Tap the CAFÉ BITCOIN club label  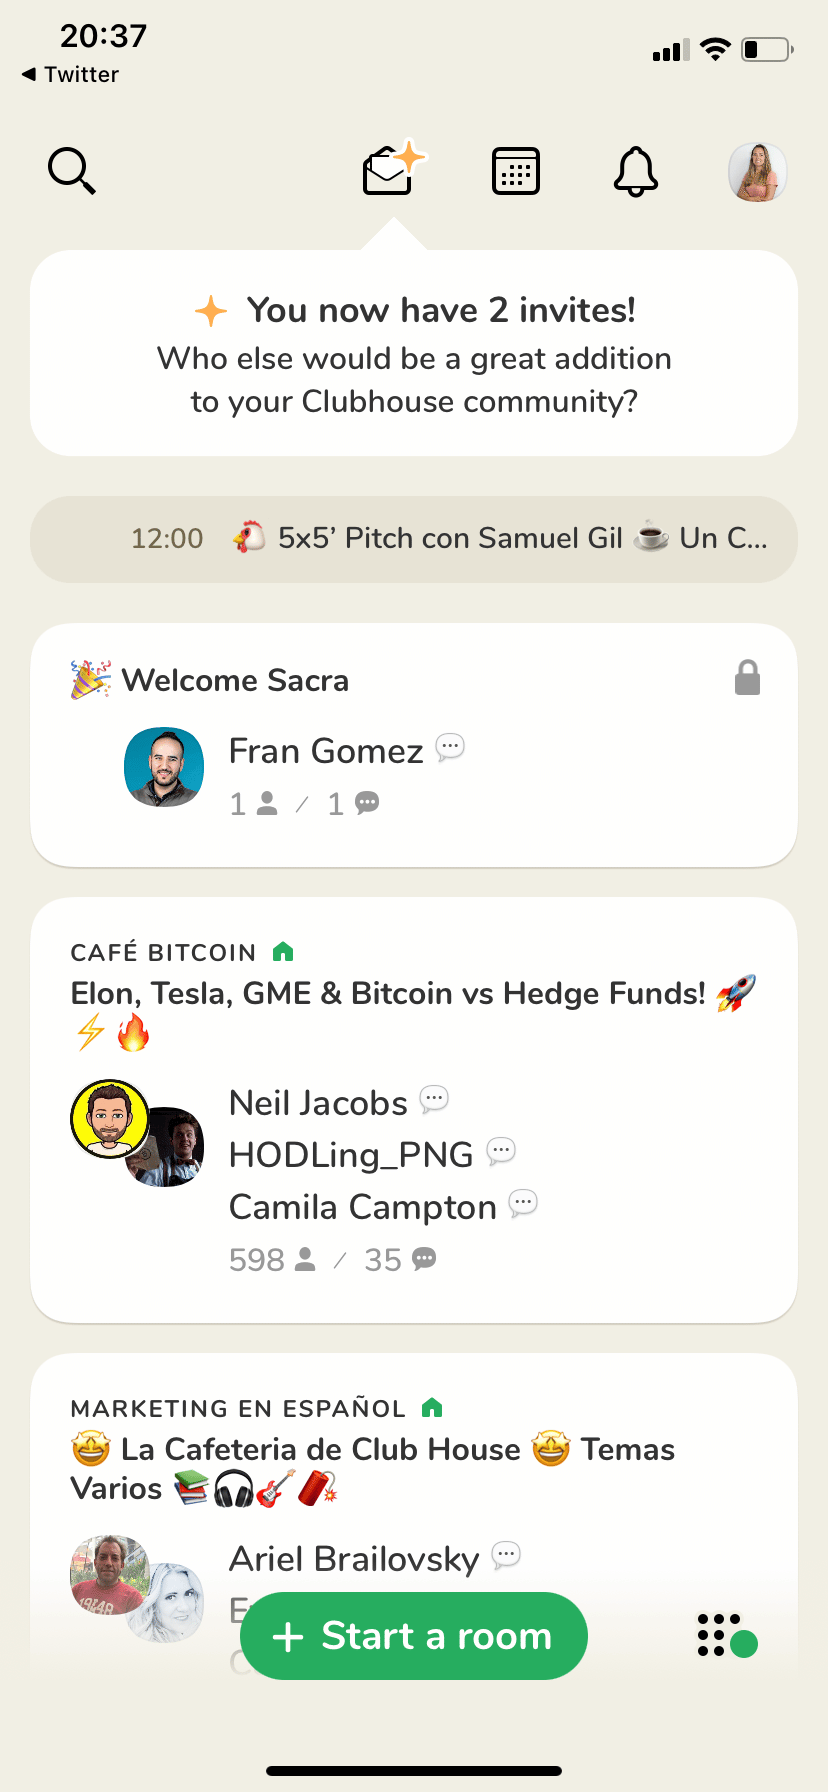163,953
